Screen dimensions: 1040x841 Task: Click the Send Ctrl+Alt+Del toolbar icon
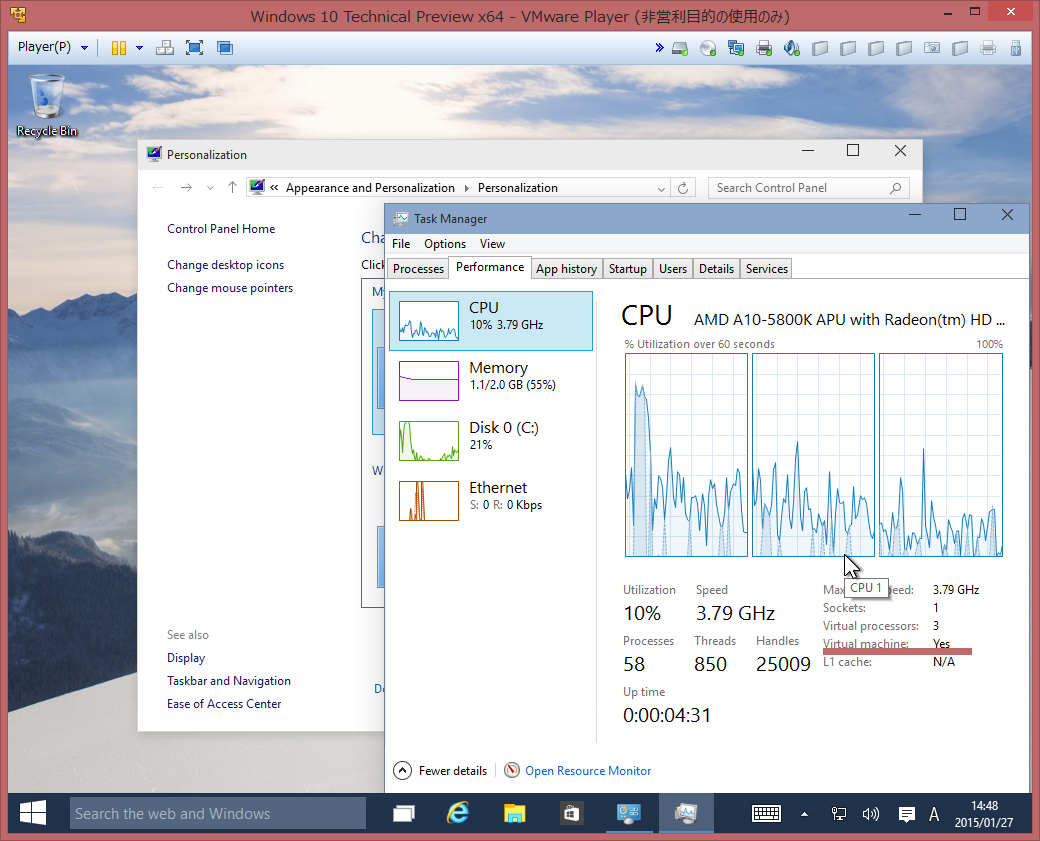click(x=164, y=48)
